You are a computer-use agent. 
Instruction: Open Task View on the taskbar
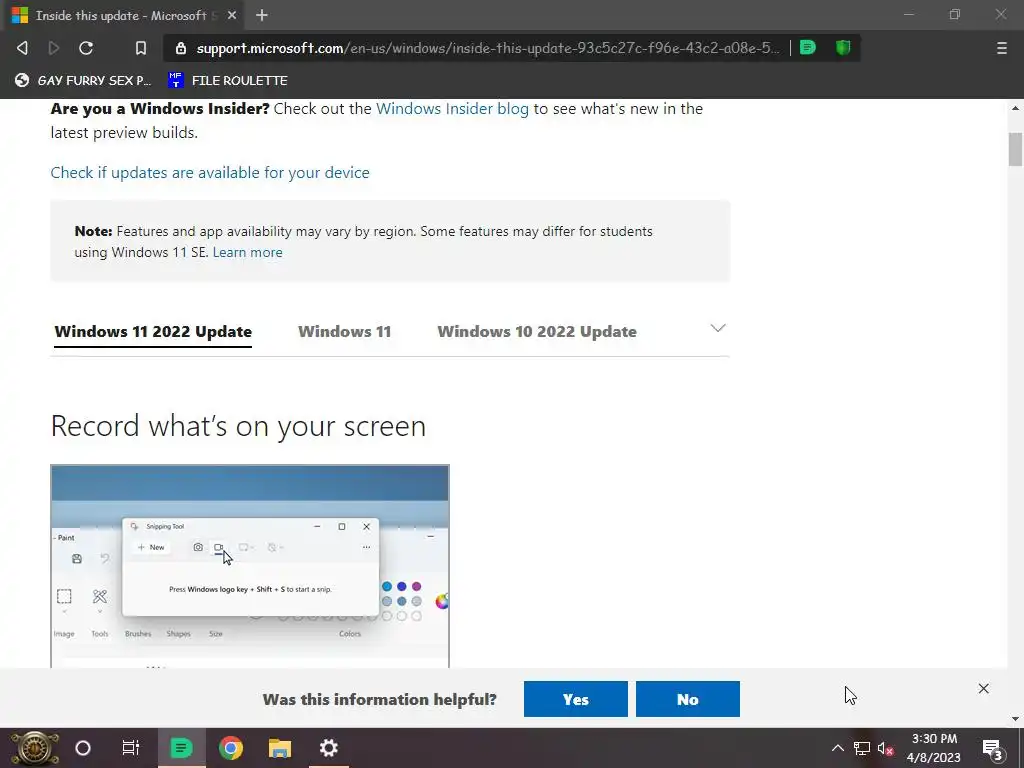coord(131,748)
